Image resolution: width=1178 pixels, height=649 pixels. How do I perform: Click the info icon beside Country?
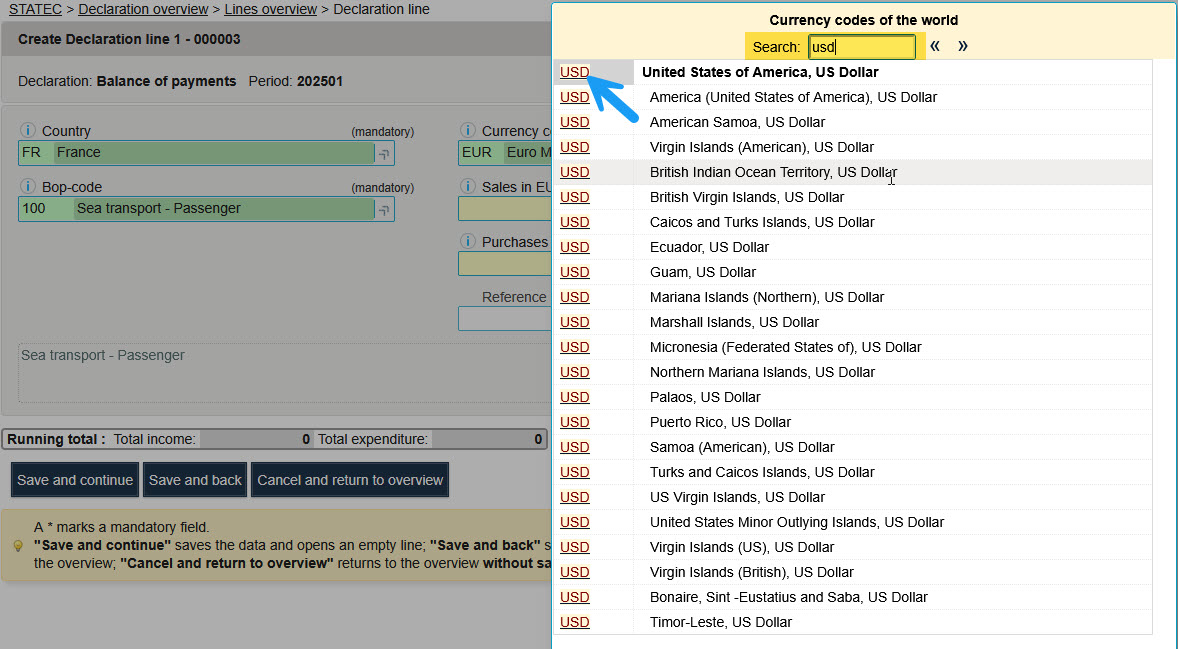[28, 131]
